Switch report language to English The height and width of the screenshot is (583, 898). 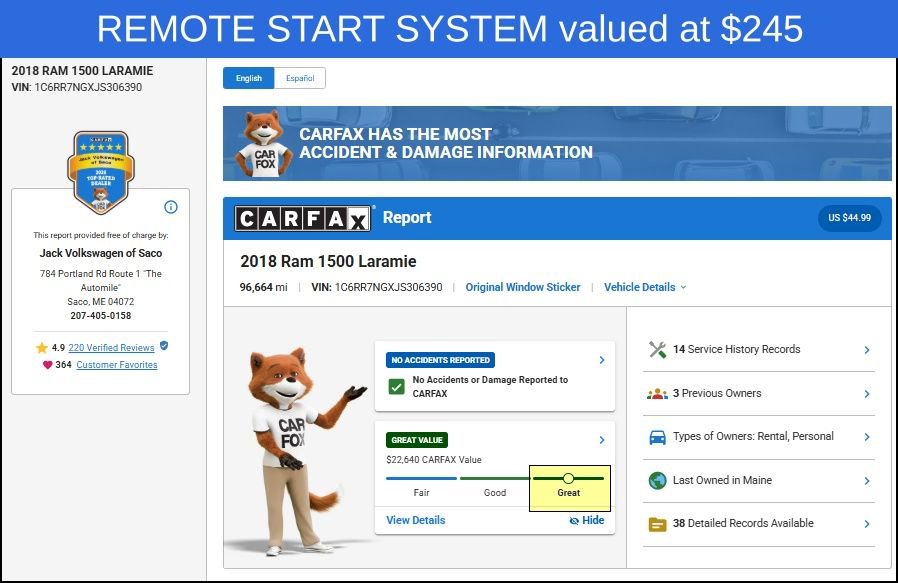pos(249,78)
